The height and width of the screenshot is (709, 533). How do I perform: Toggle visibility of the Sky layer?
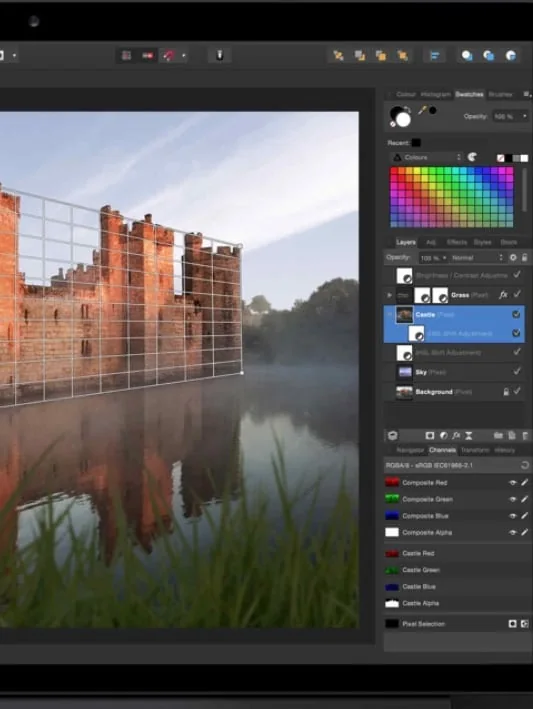[x=517, y=371]
